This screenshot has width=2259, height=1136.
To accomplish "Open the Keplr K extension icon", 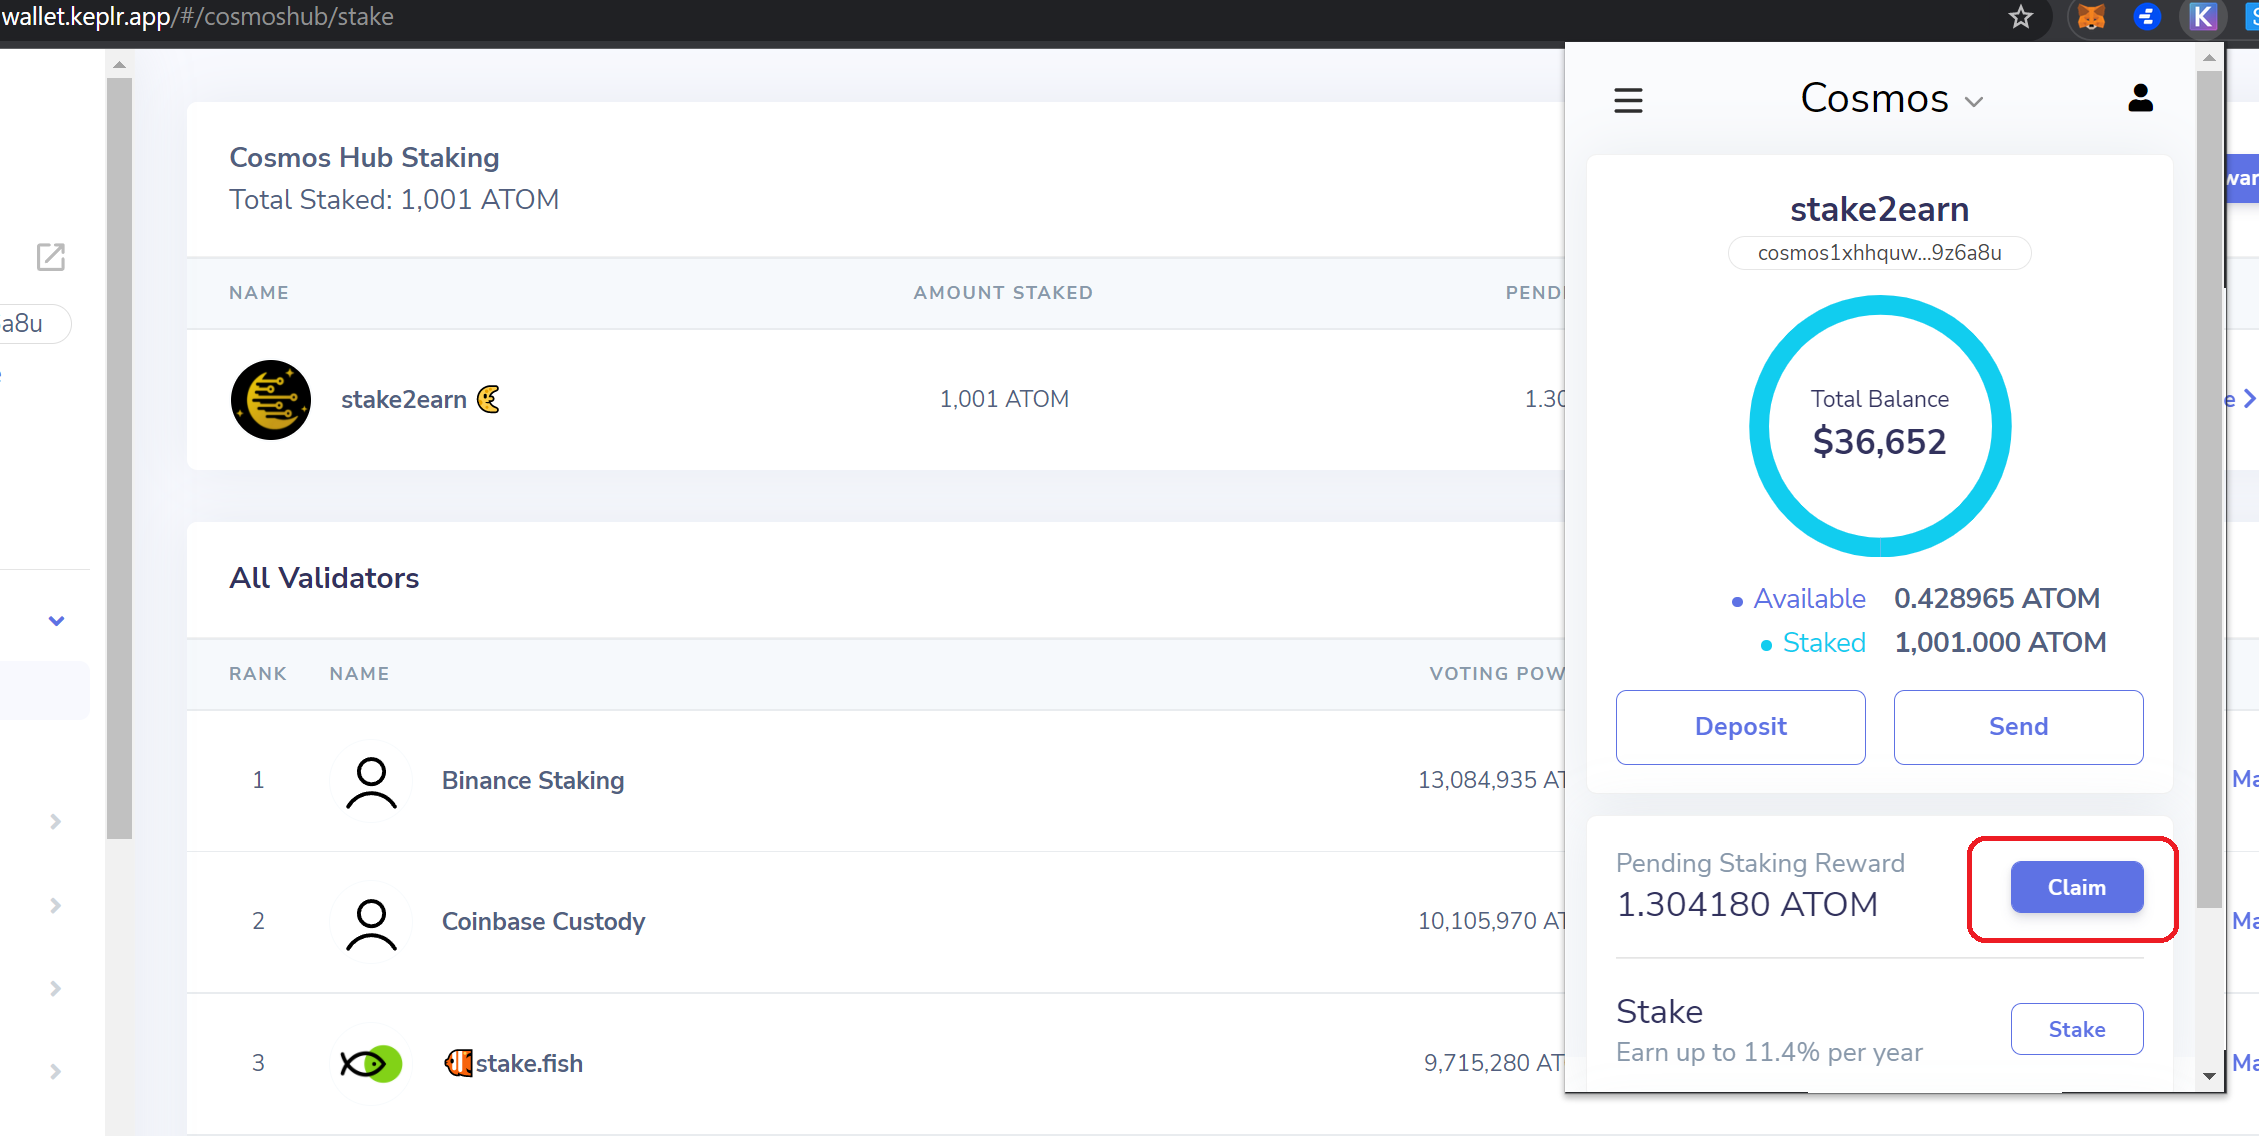I will coord(2203,17).
